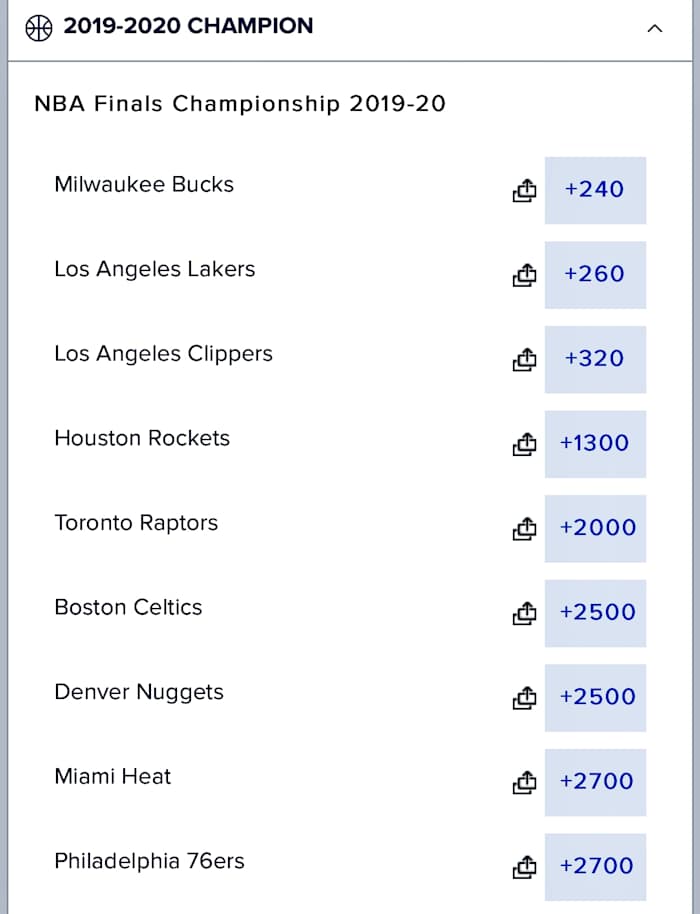Select Los Angeles Lakers +260 odds

tap(595, 275)
